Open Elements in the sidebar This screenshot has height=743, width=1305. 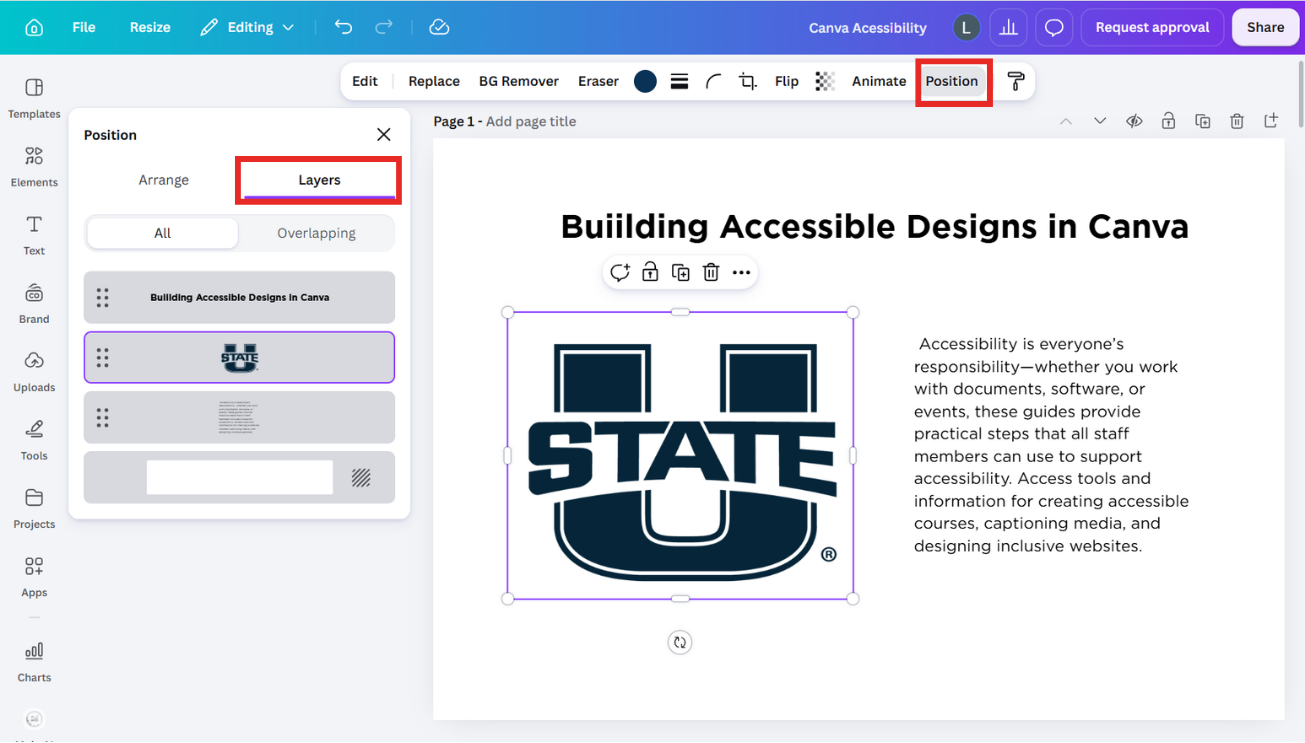coord(34,166)
